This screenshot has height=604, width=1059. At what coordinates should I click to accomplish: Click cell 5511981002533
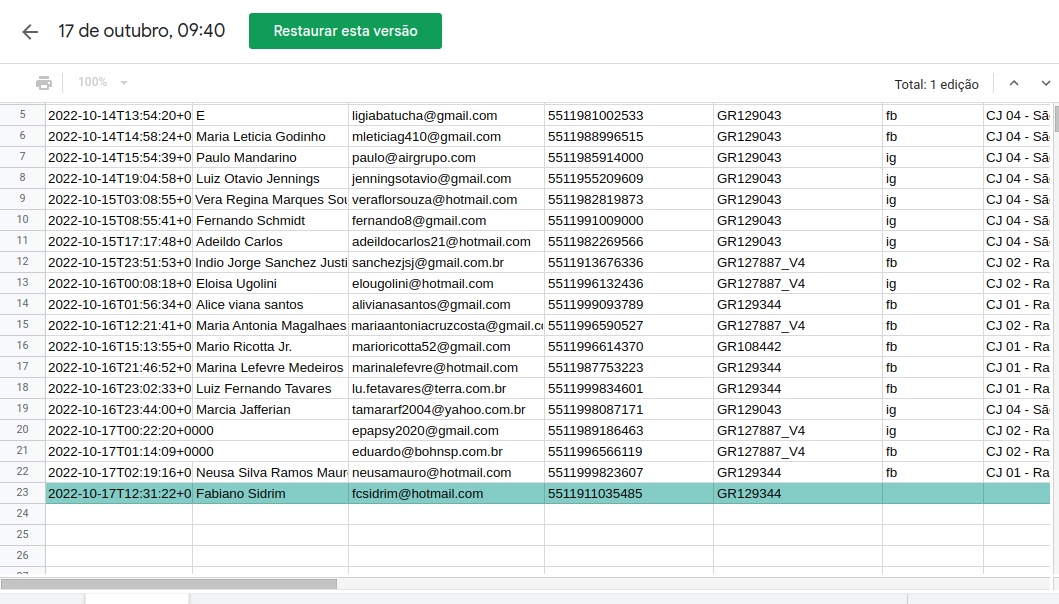[x=629, y=116]
